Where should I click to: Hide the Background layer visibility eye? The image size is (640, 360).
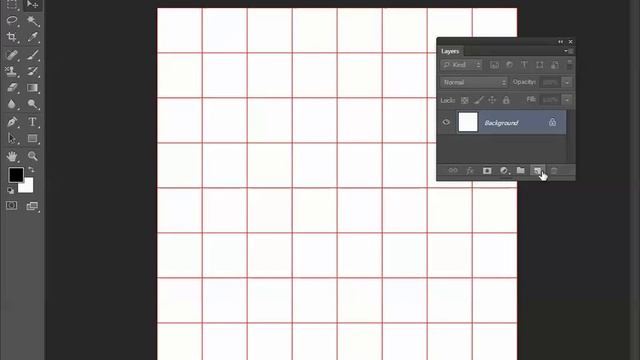(446, 122)
